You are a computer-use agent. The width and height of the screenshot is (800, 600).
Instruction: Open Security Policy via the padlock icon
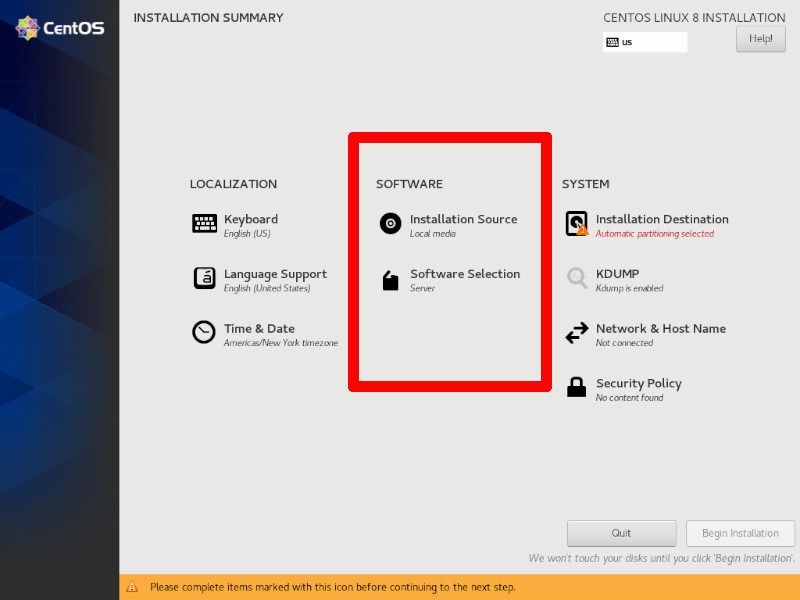pos(578,389)
